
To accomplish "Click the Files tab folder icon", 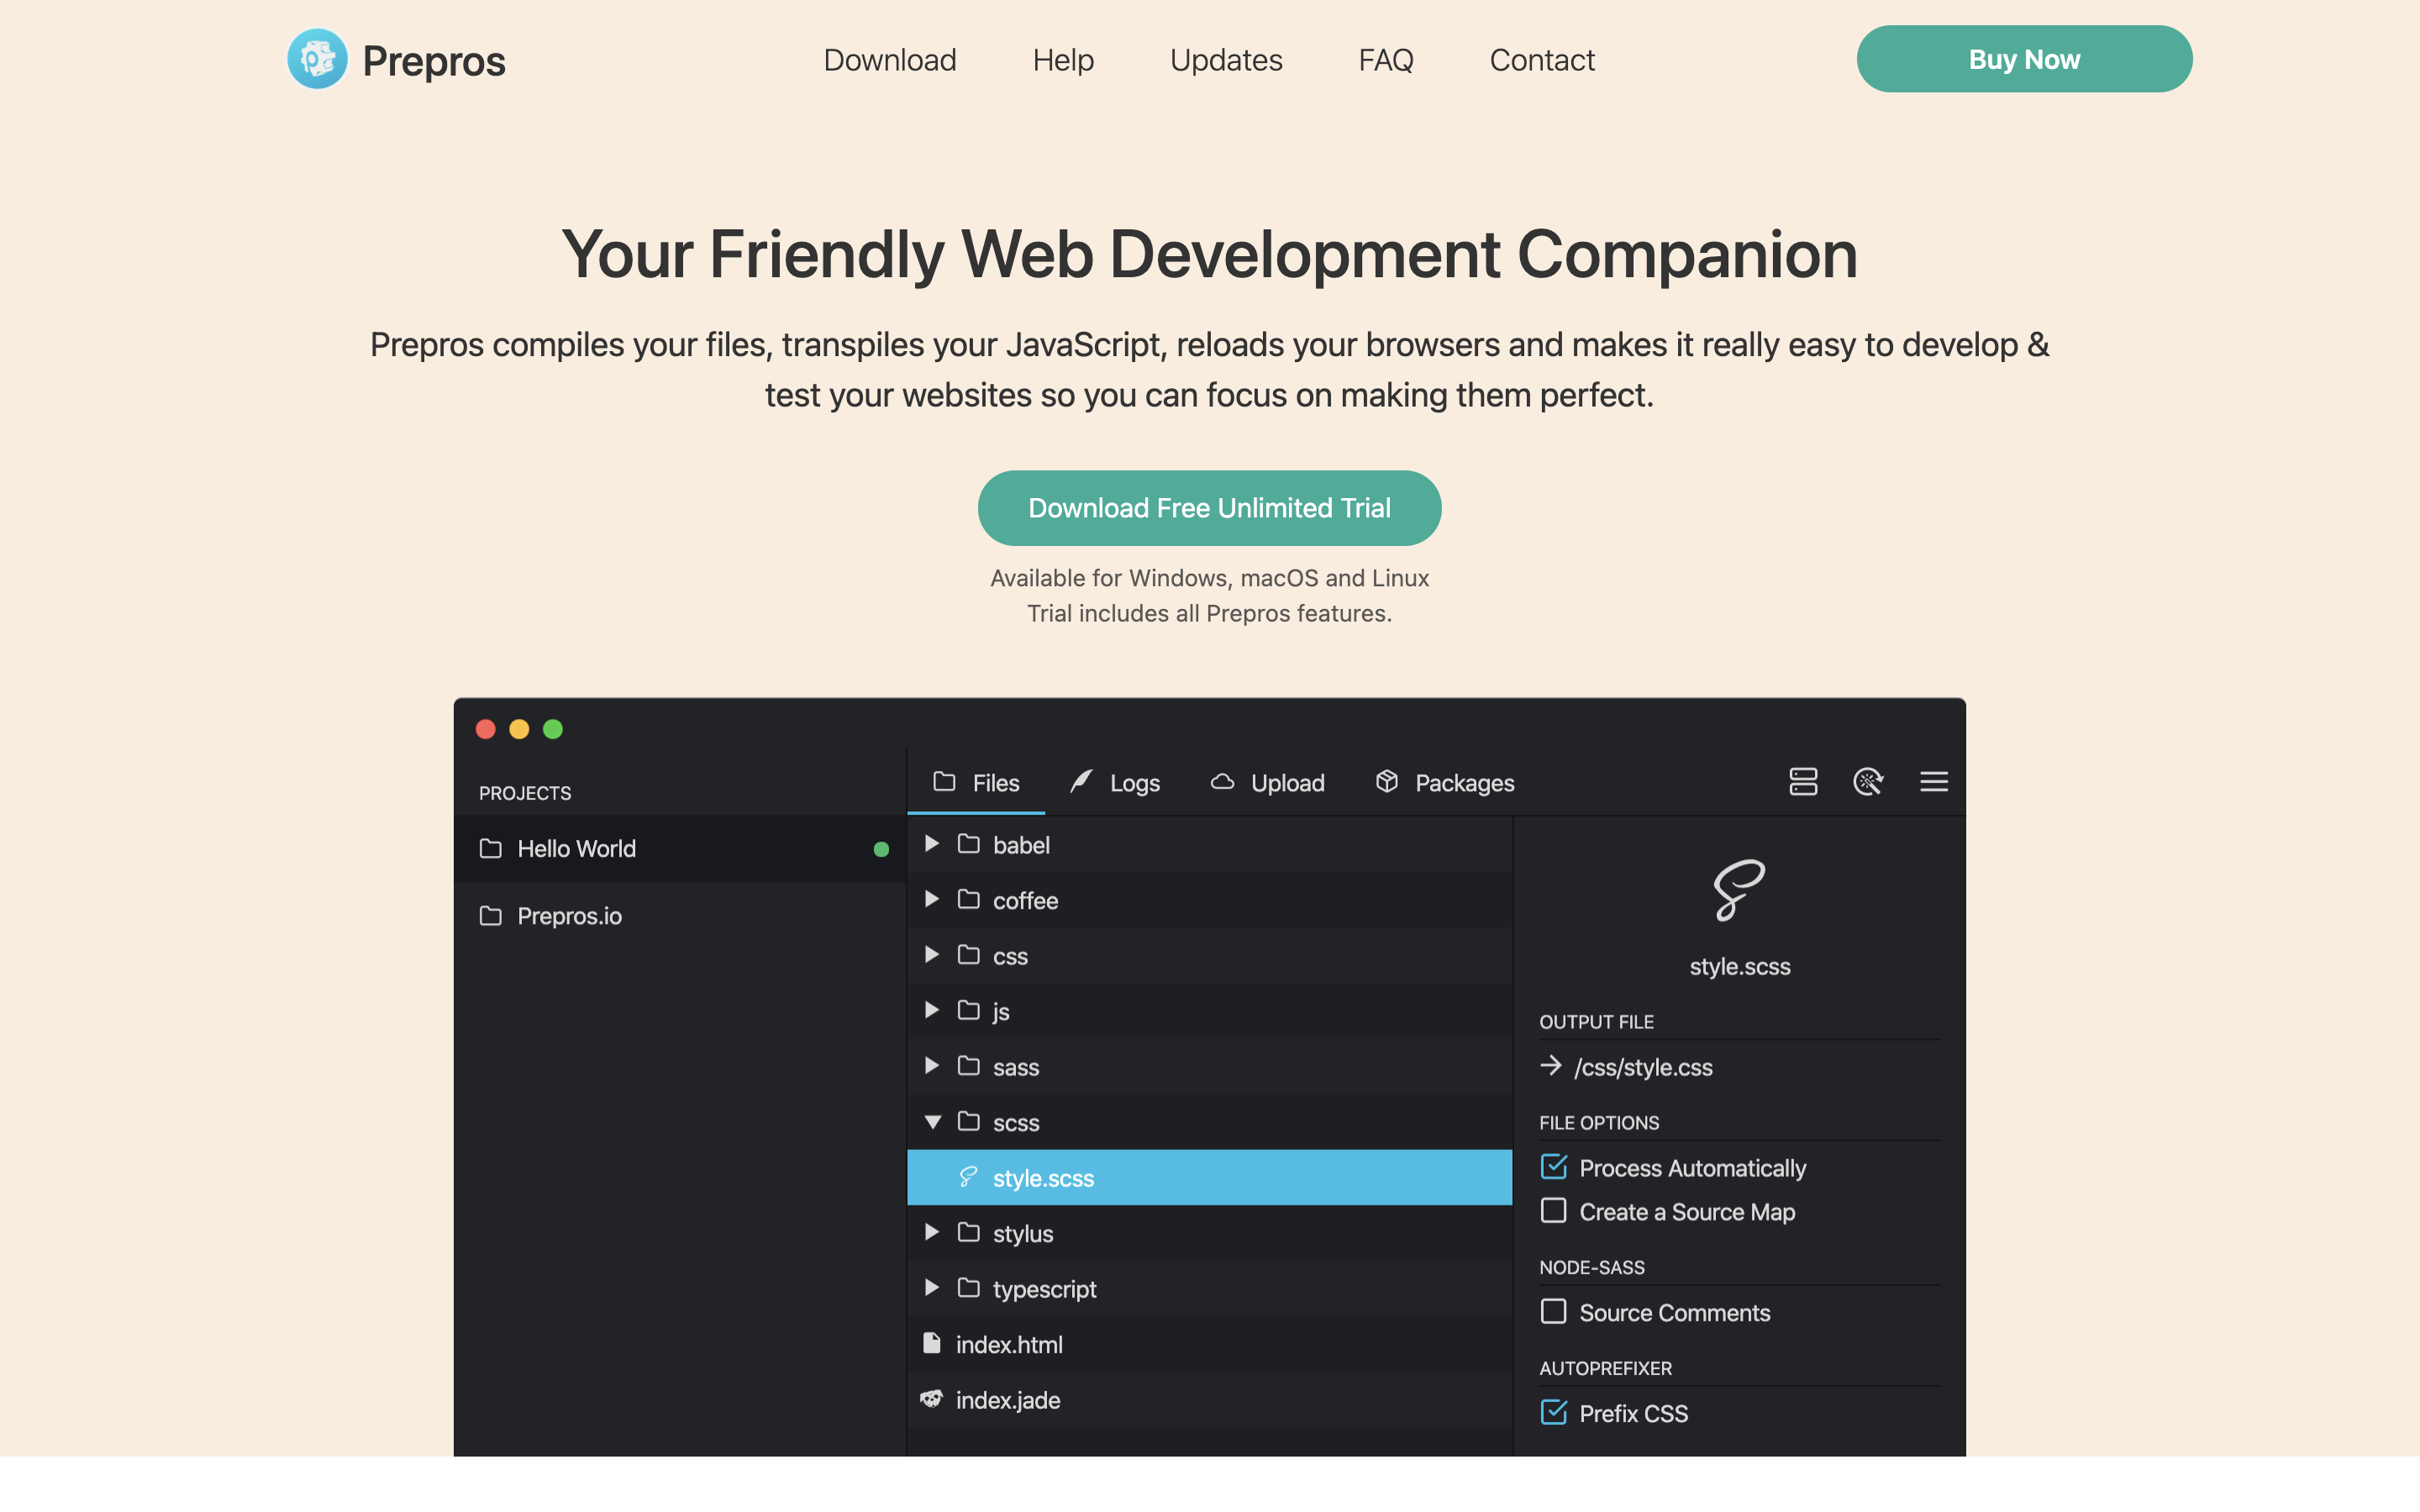I will coord(944,781).
